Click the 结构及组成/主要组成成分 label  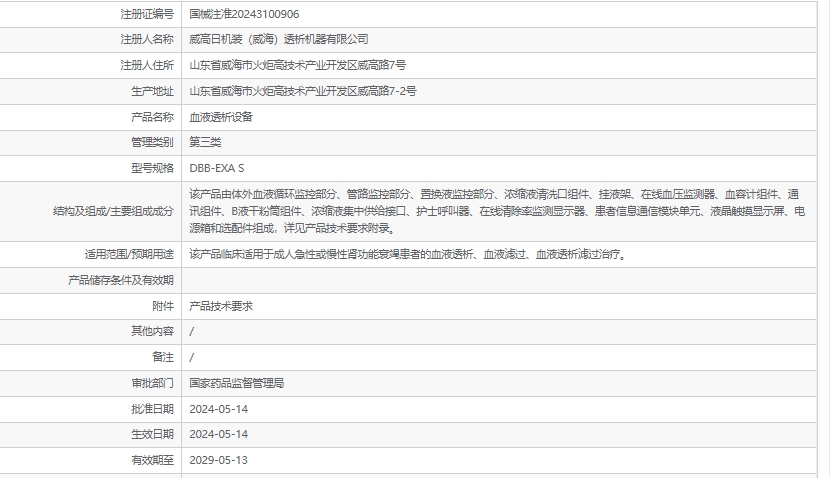tap(113, 211)
